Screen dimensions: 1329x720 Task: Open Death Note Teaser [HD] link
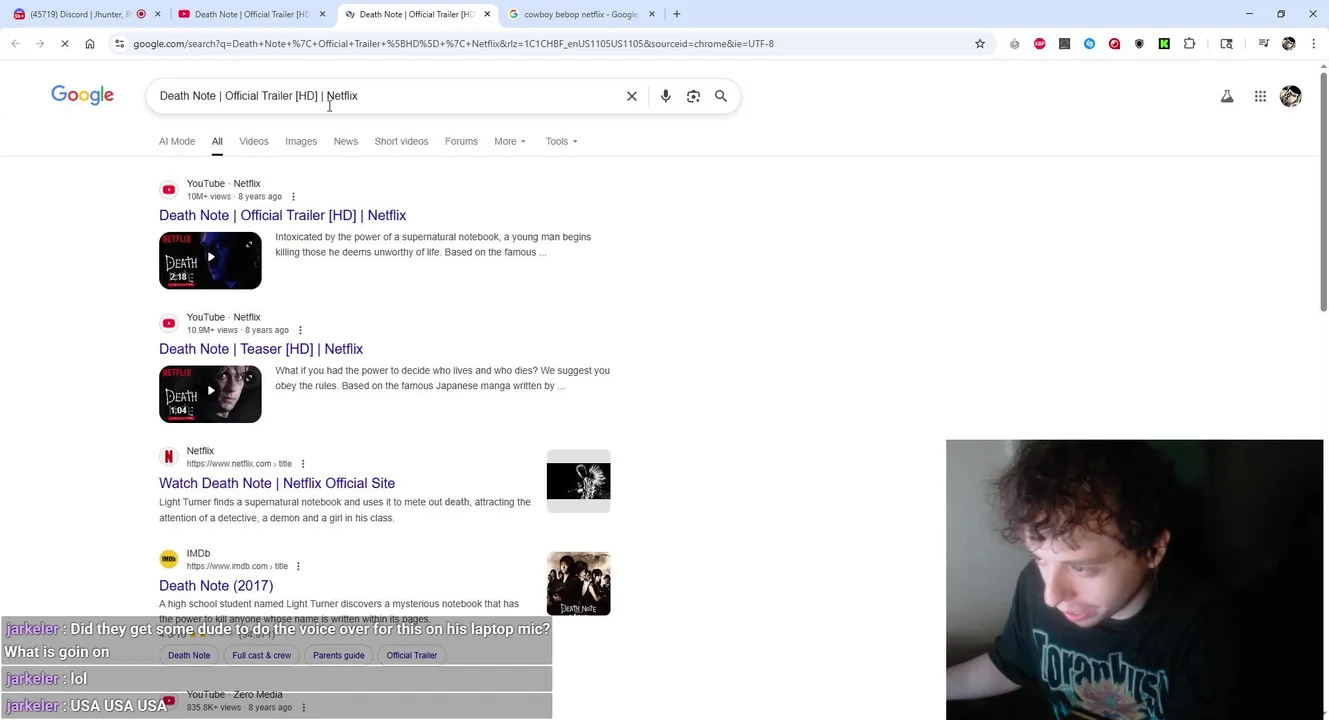(x=261, y=349)
